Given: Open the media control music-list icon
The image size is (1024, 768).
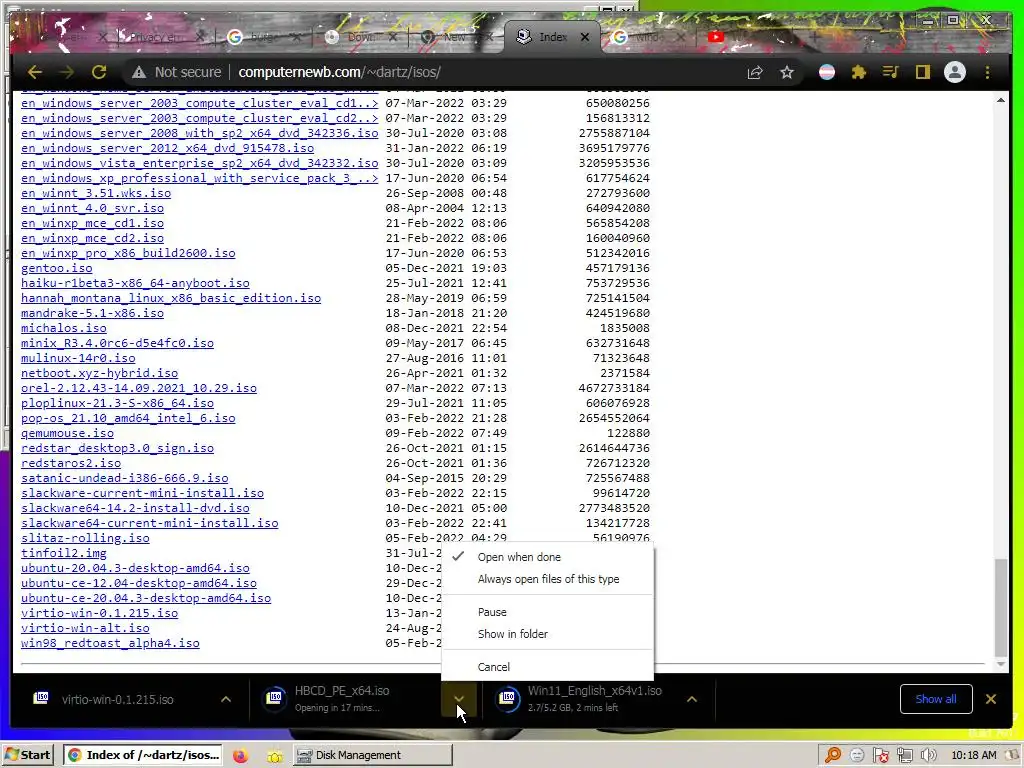Looking at the screenshot, I should [891, 72].
